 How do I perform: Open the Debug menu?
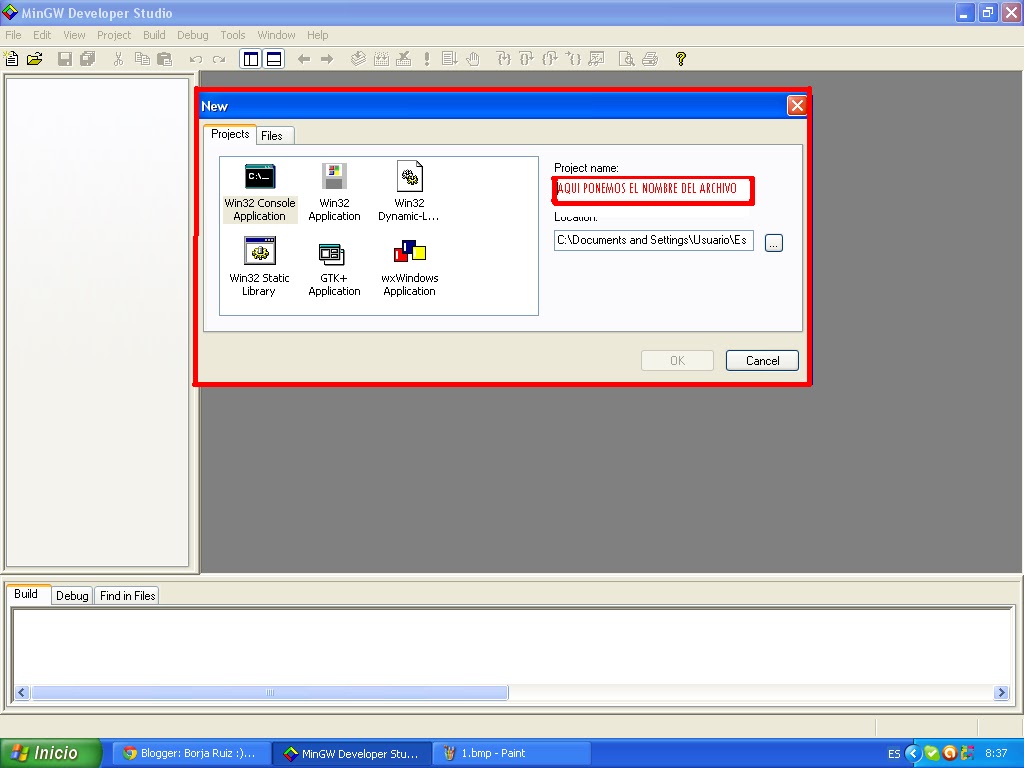(193, 35)
